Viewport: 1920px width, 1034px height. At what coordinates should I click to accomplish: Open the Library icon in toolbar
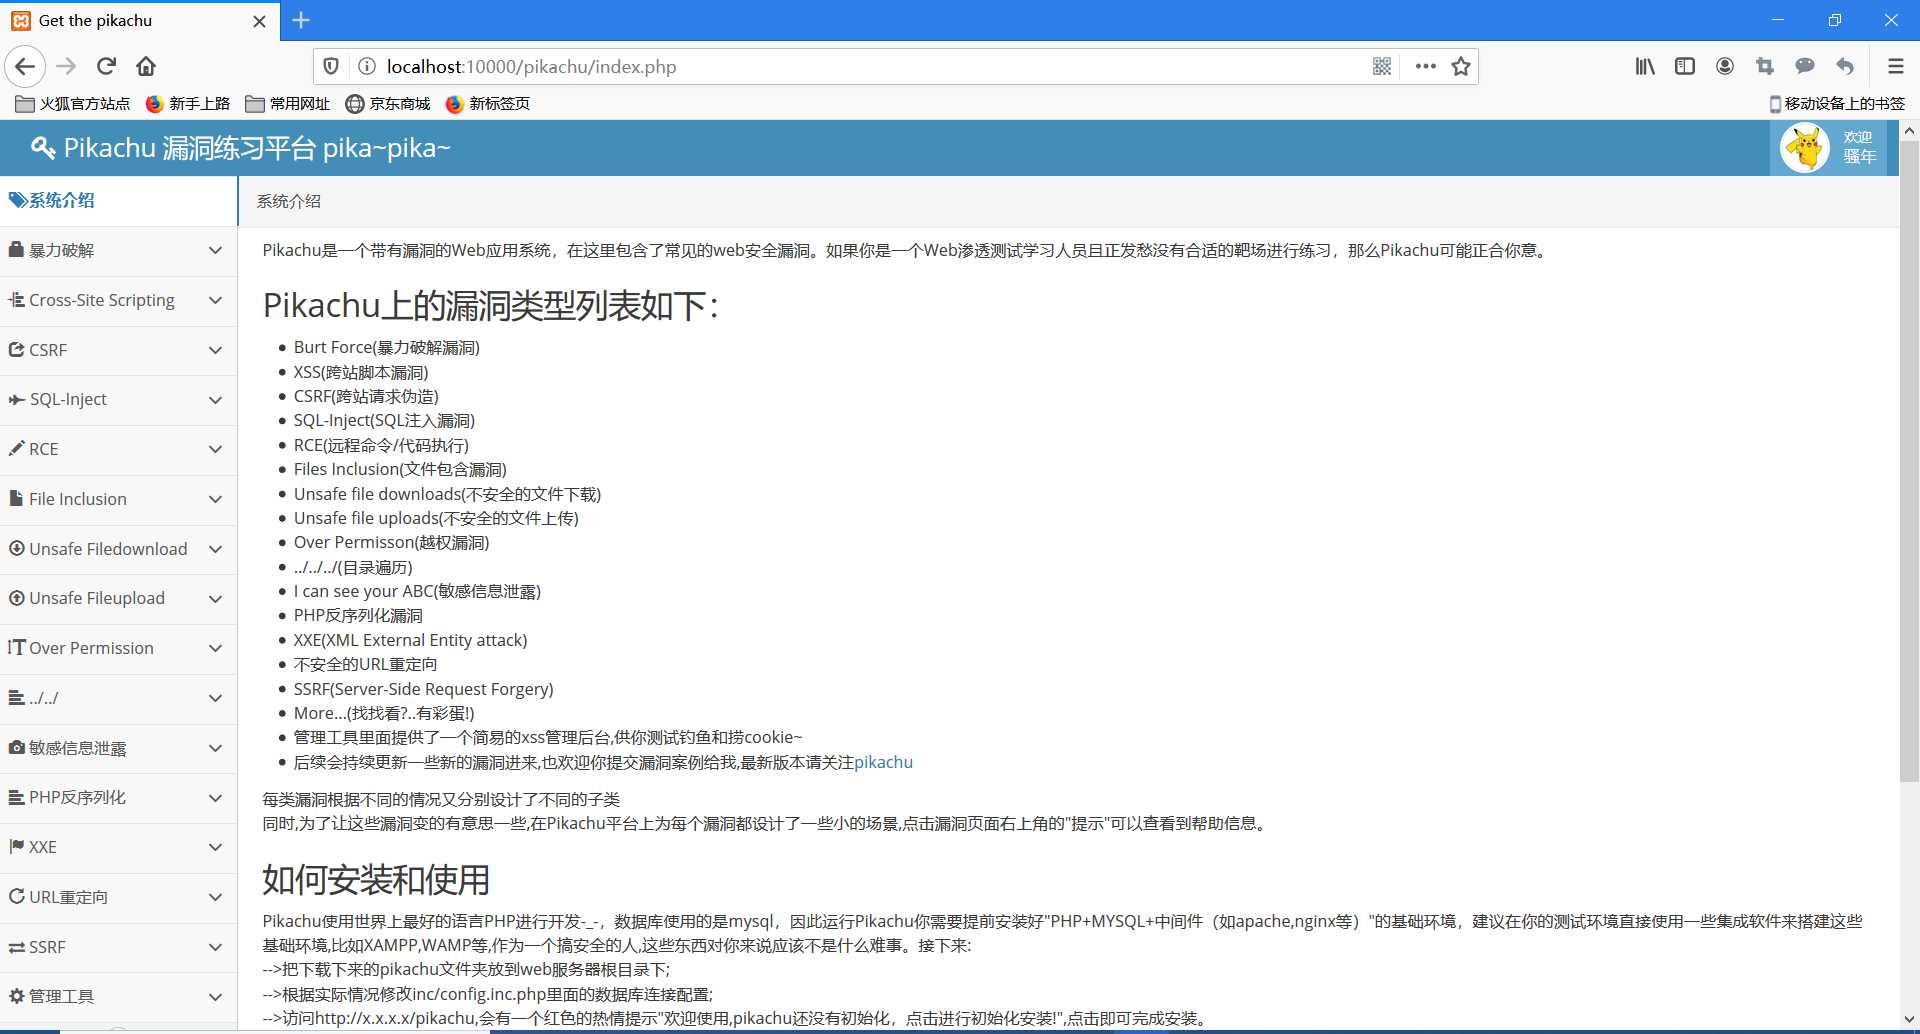[x=1645, y=66]
